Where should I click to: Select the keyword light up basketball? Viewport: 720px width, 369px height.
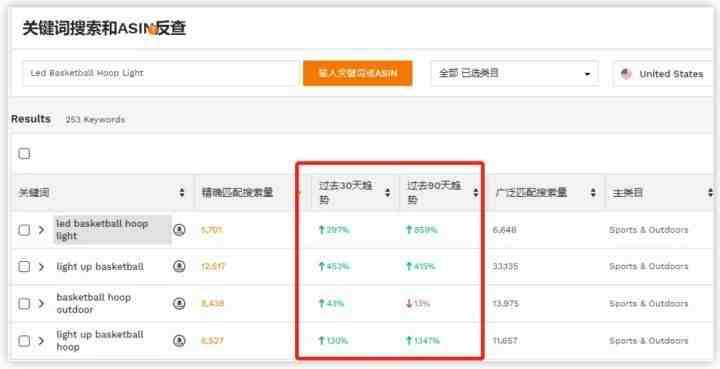100,267
